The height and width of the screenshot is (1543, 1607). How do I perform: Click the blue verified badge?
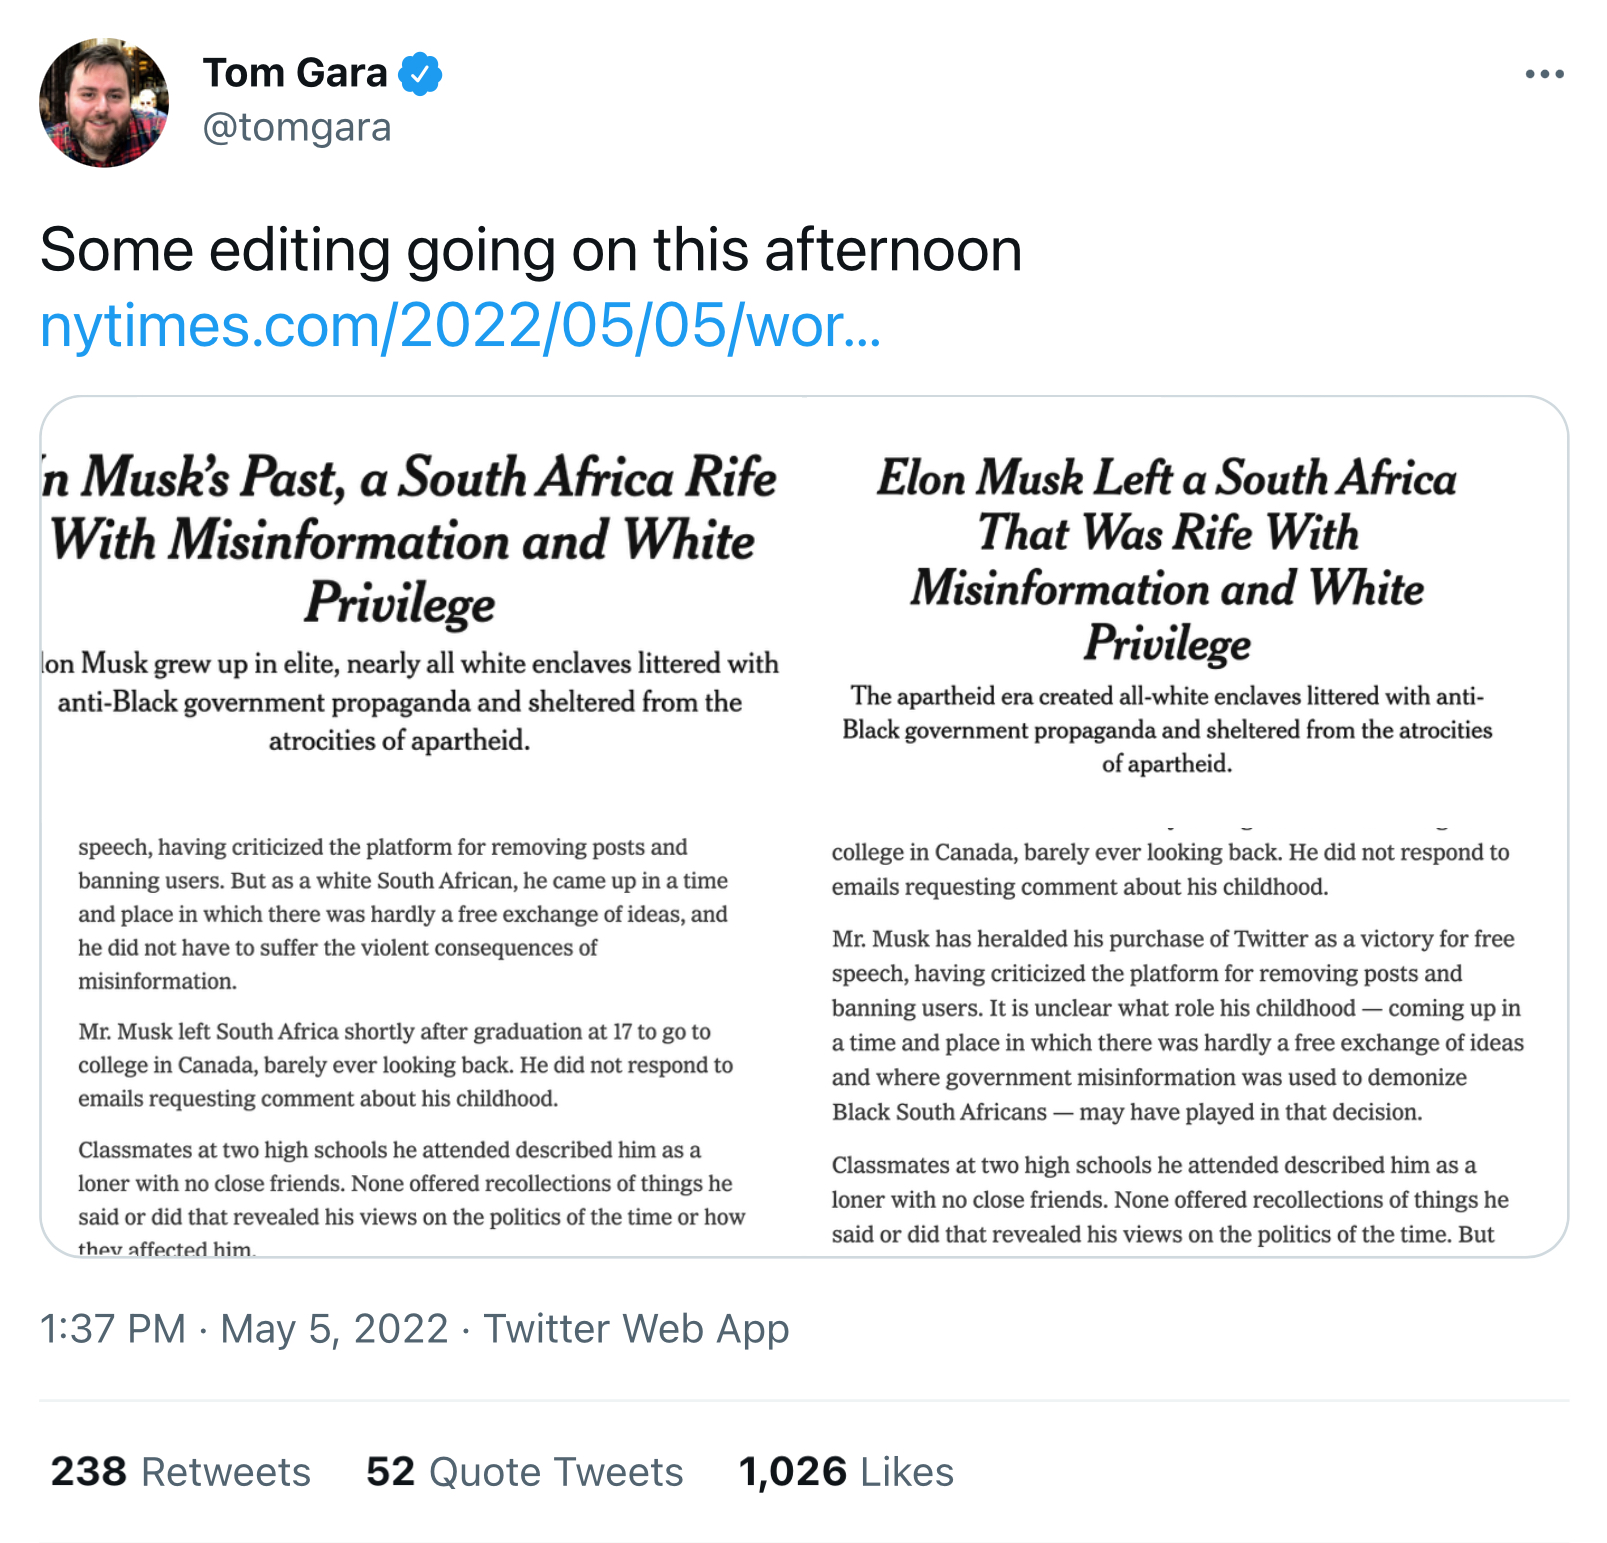pos(420,74)
